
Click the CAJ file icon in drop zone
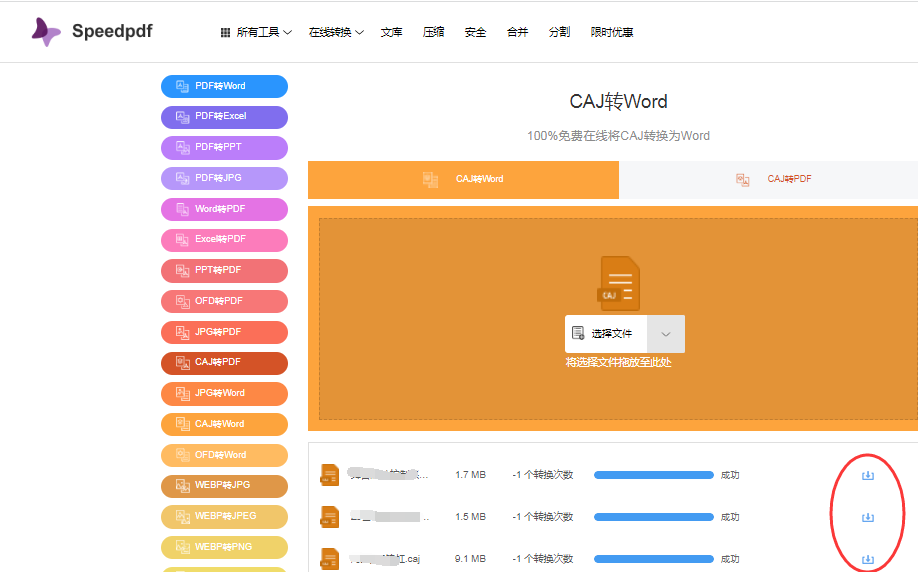(x=618, y=283)
